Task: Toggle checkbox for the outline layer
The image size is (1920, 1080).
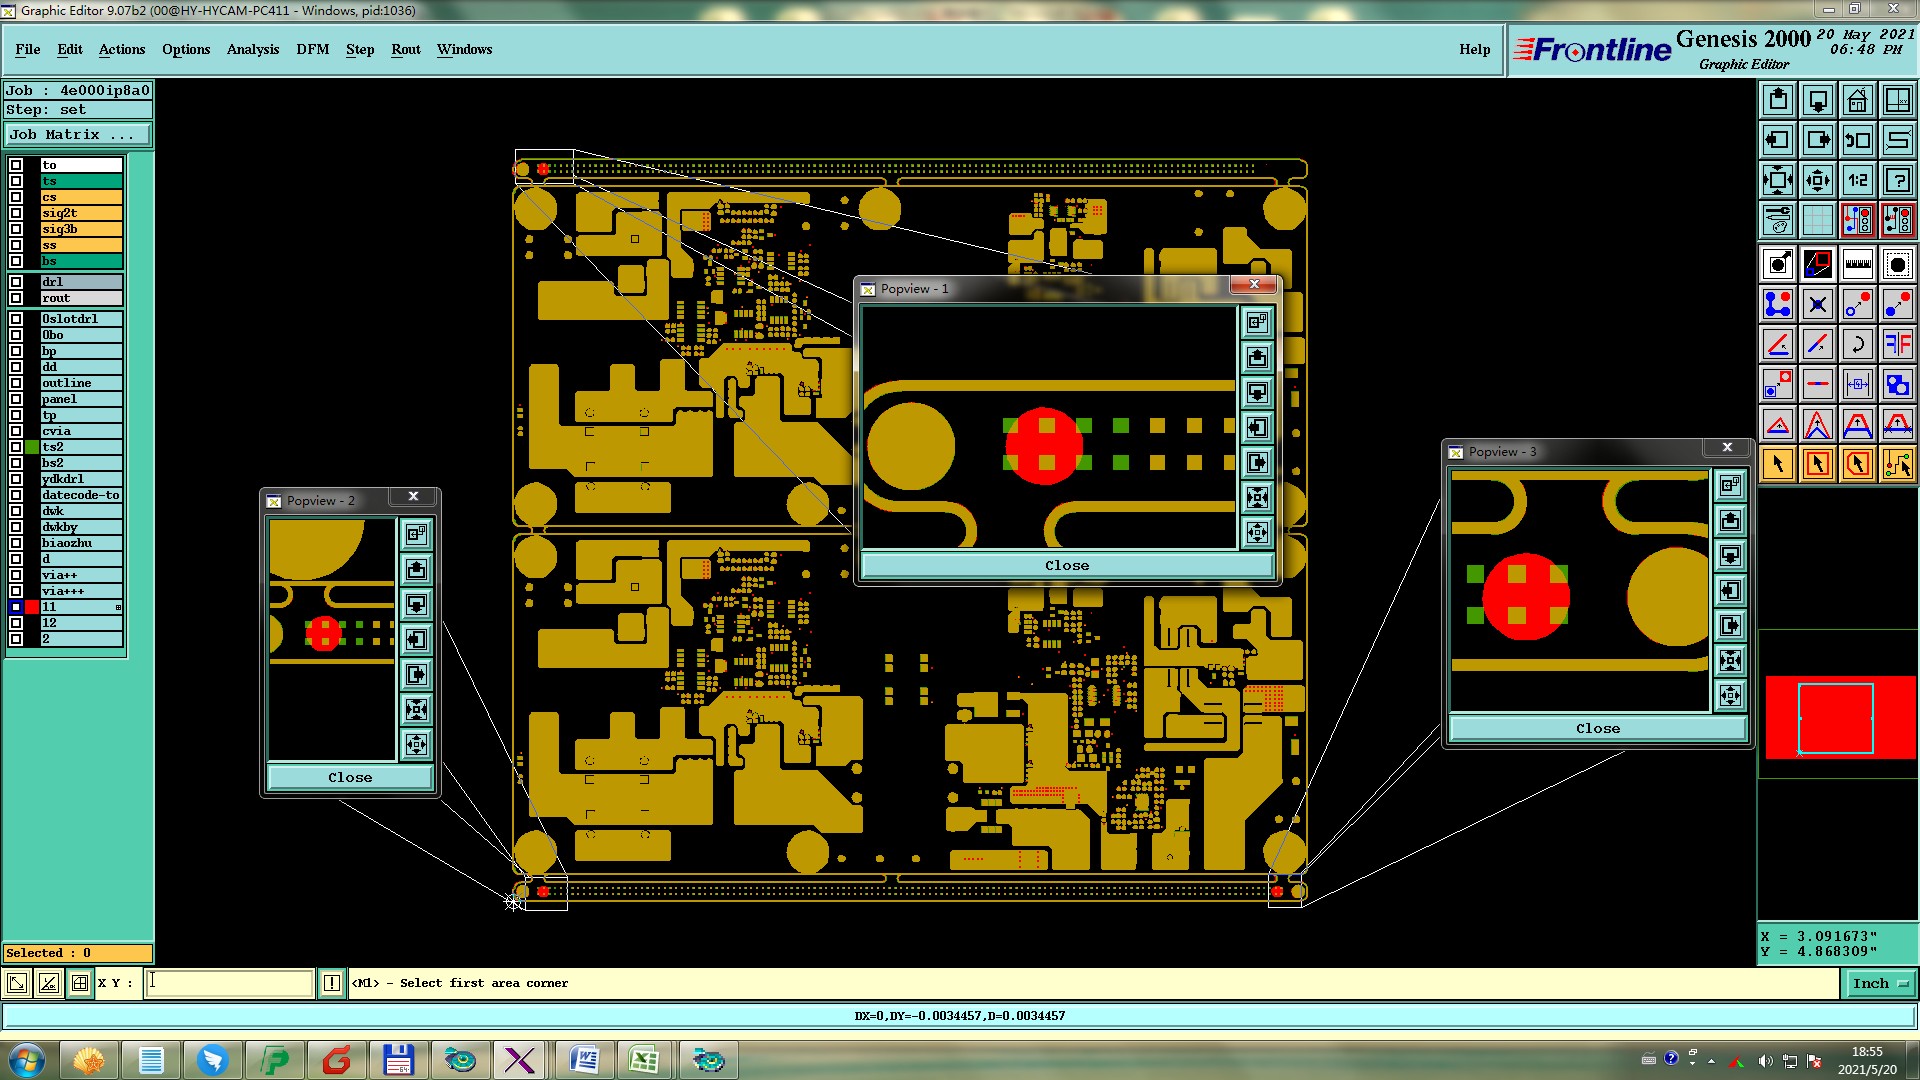Action: 16,383
